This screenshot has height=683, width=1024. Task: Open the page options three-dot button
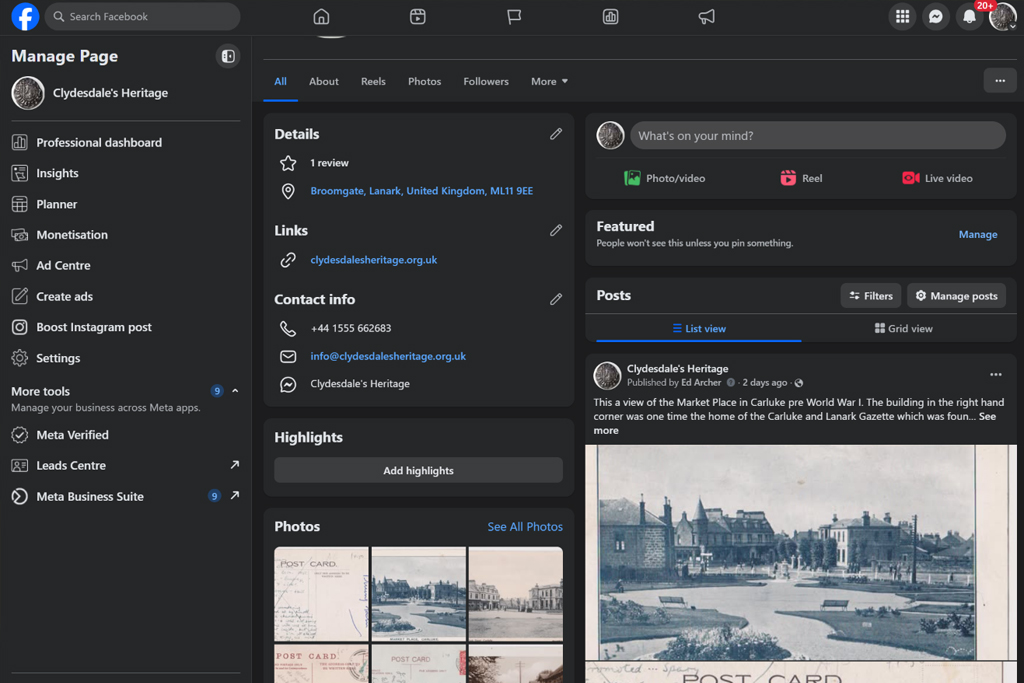point(1000,81)
